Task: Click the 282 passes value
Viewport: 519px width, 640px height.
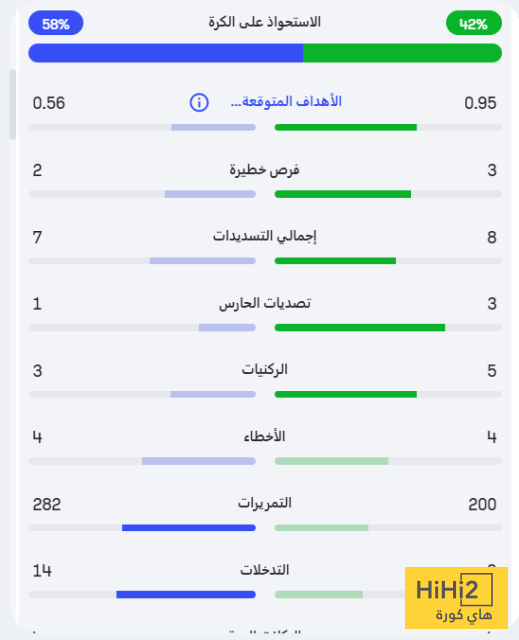Action: click(47, 504)
